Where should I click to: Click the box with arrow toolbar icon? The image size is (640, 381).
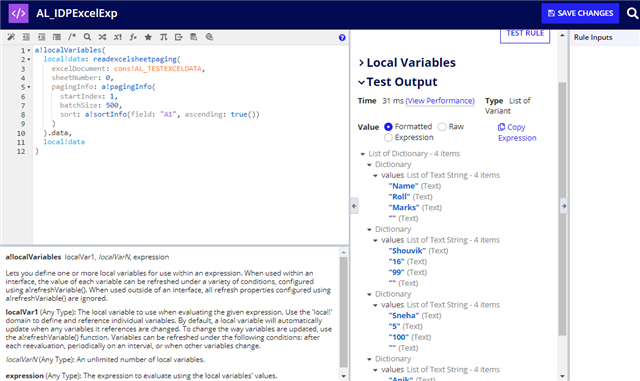click(178, 37)
